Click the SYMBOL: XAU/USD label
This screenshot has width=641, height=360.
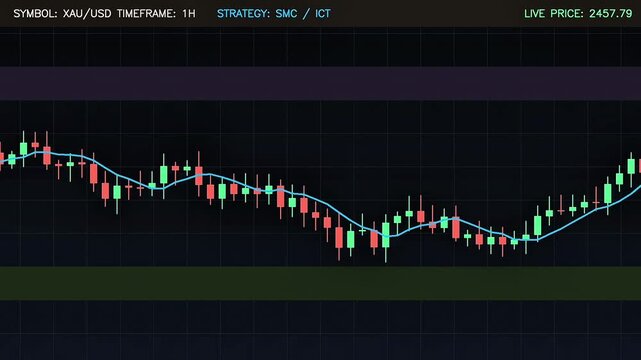[62, 13]
